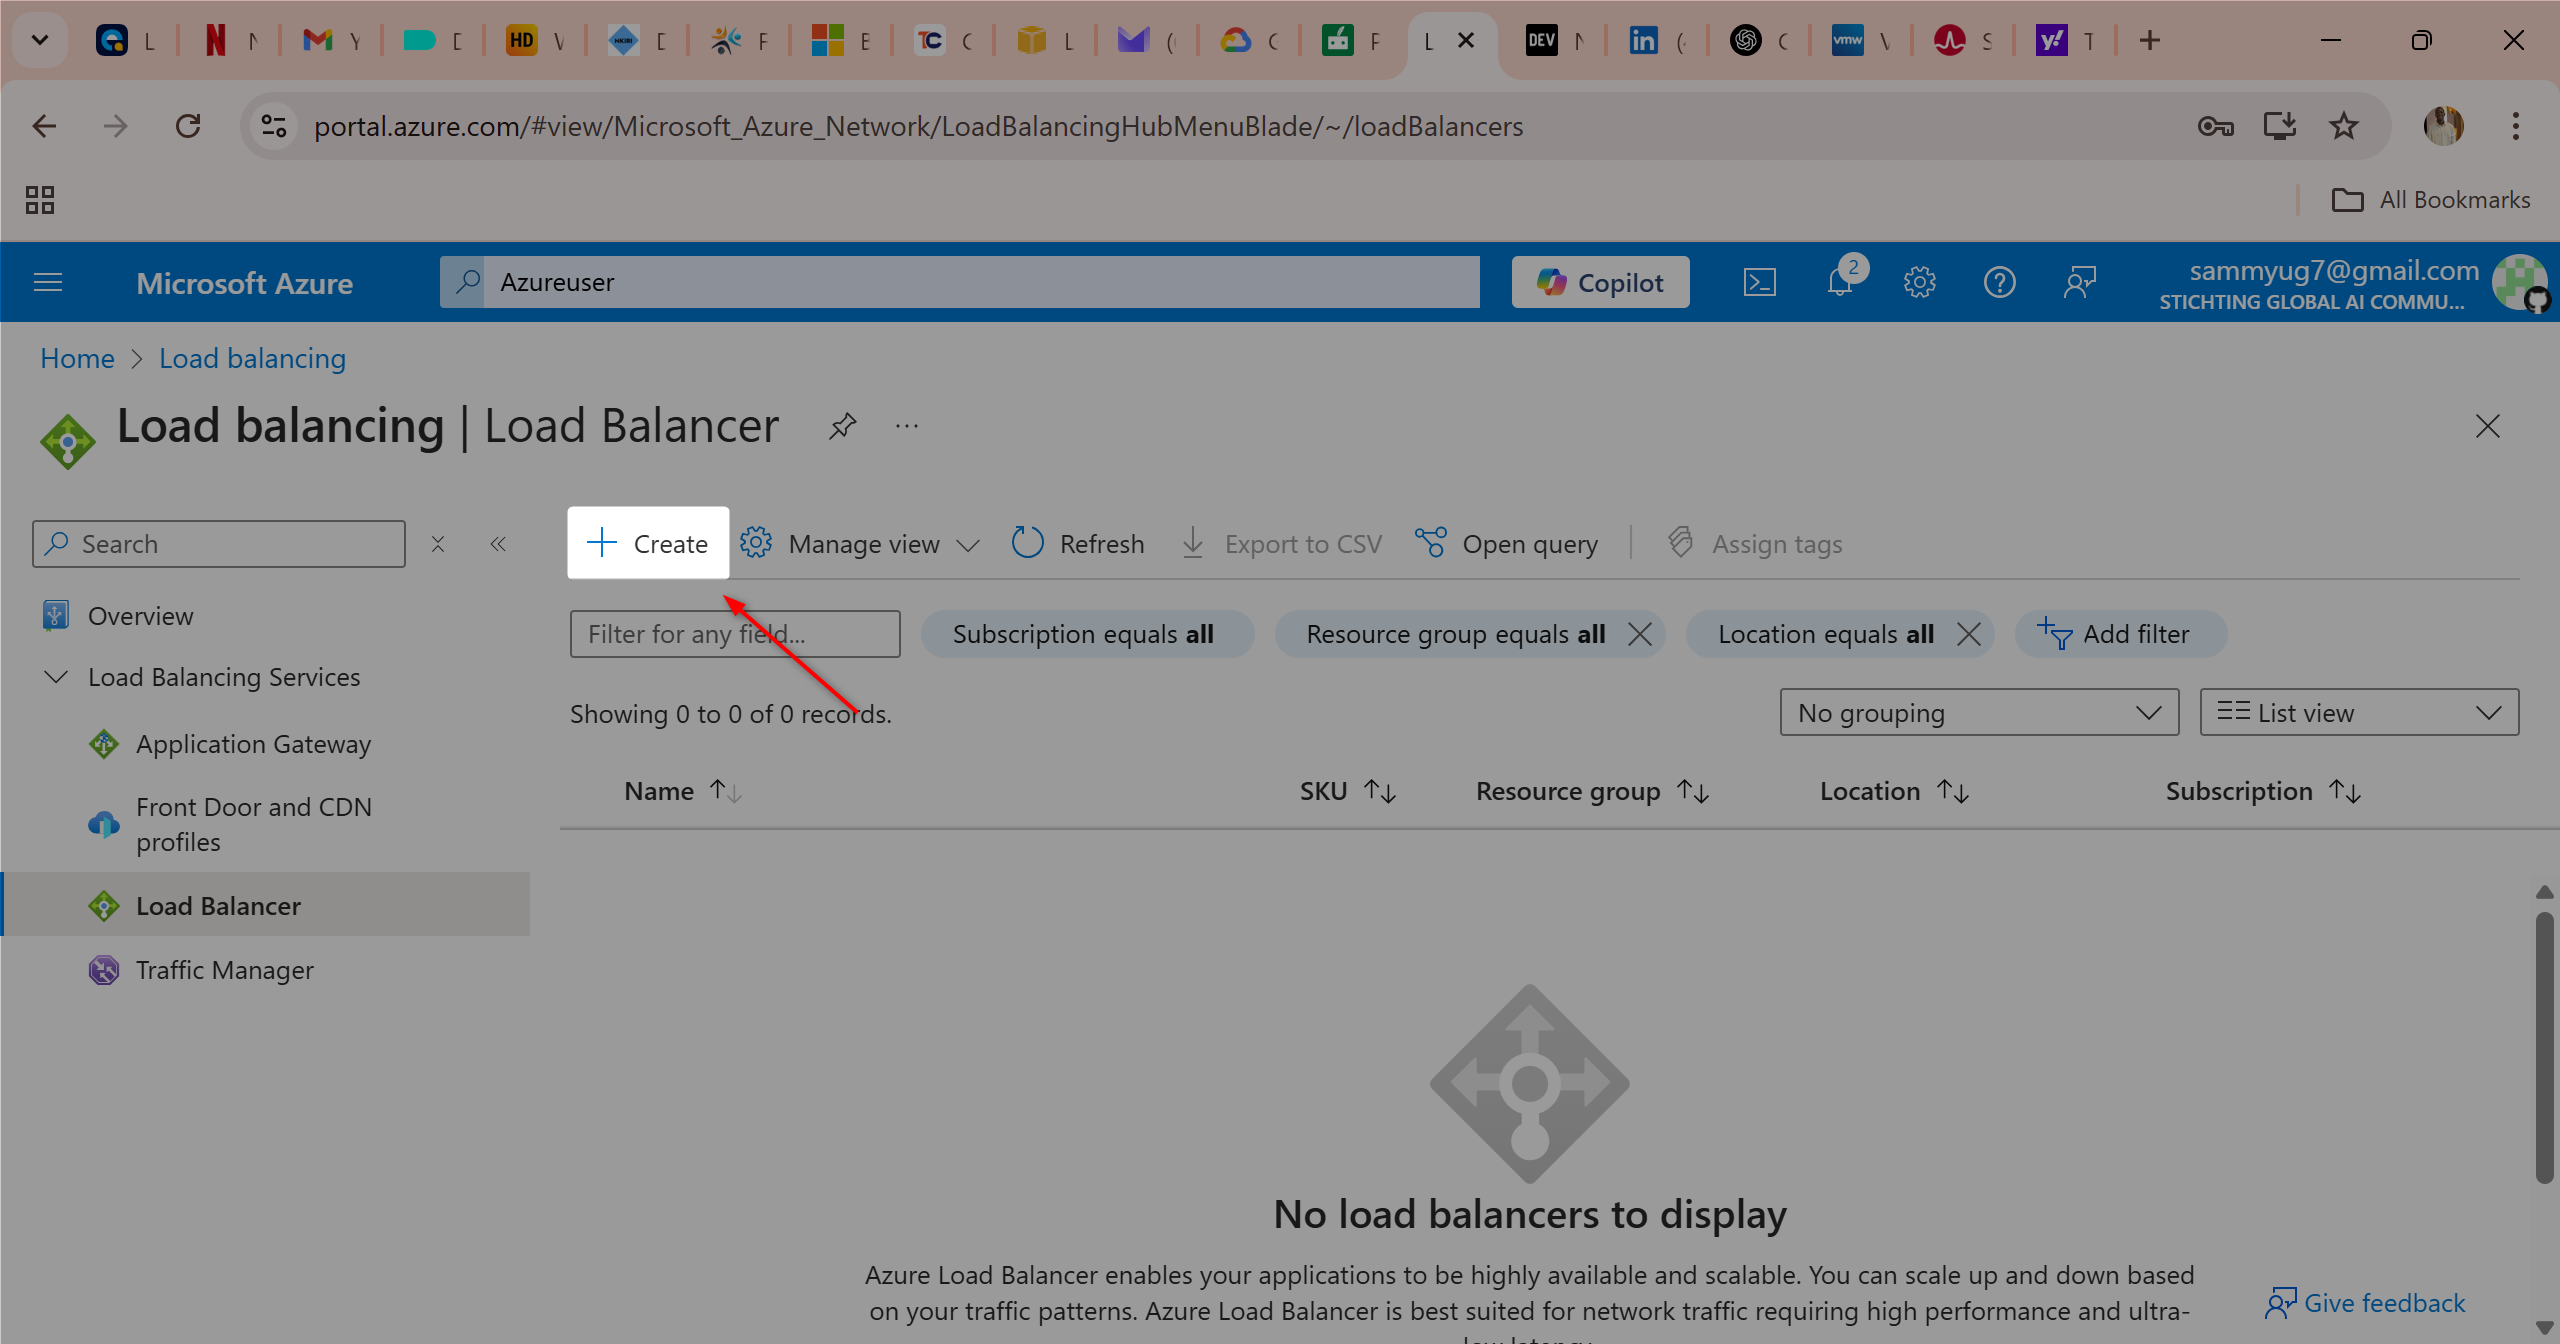2560x1344 pixels.
Task: Collapse Load Balancing Services section
Action: tap(57, 677)
